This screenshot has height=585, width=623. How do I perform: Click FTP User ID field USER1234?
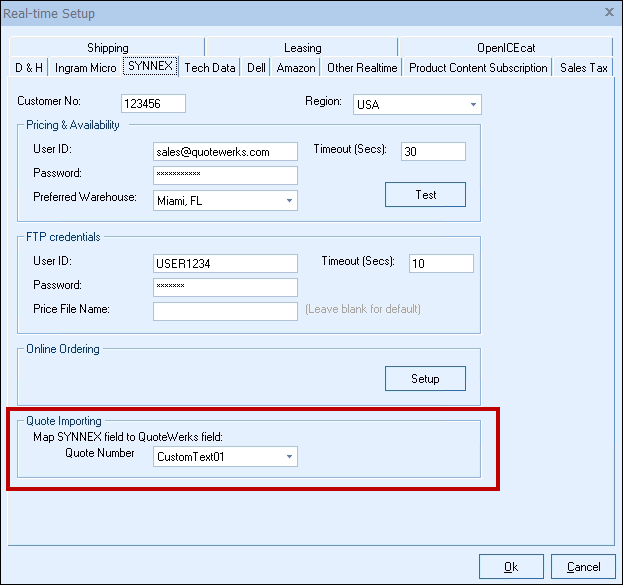225,263
